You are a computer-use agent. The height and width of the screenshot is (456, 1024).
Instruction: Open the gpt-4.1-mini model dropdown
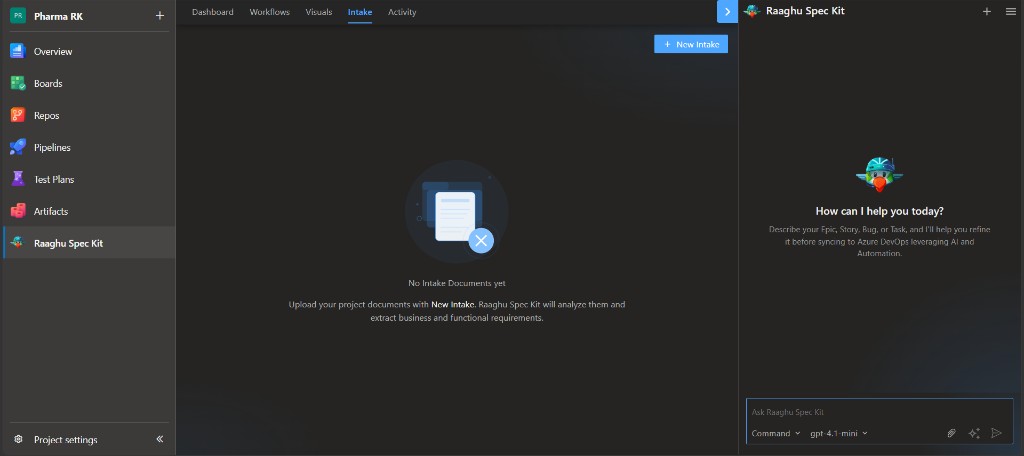pyautogui.click(x=839, y=433)
